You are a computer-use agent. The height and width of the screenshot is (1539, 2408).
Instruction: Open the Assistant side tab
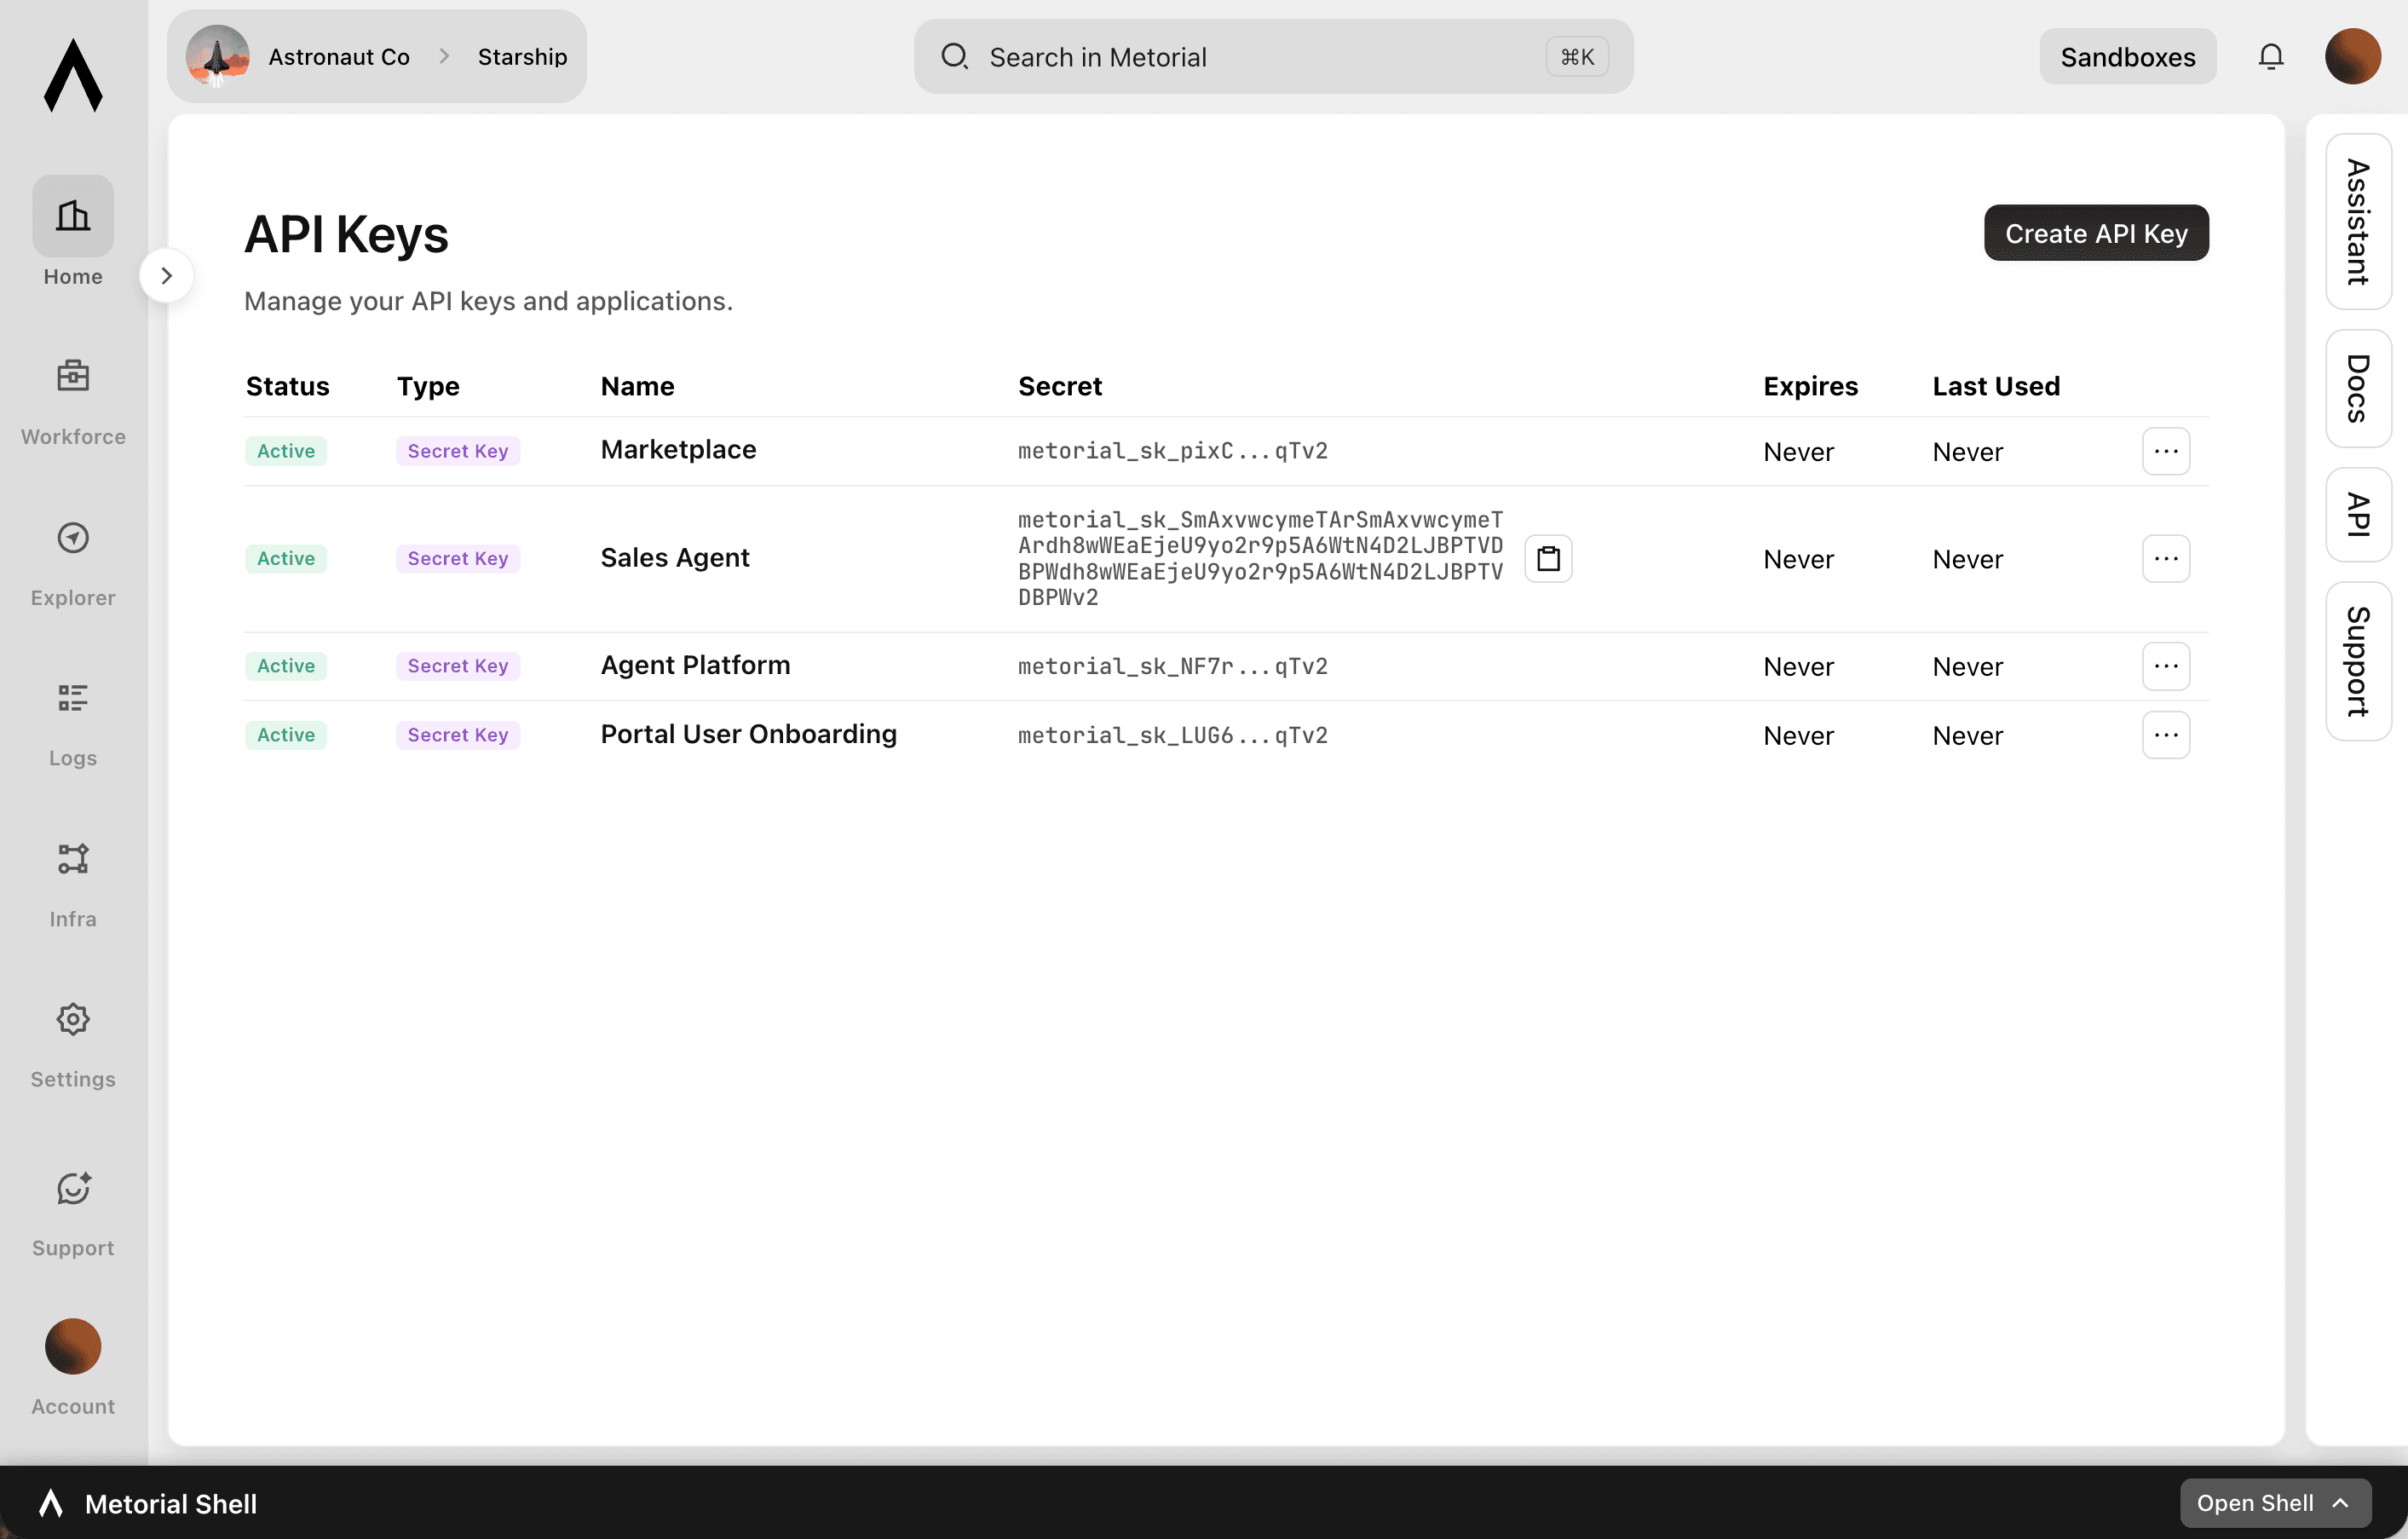click(x=2358, y=222)
